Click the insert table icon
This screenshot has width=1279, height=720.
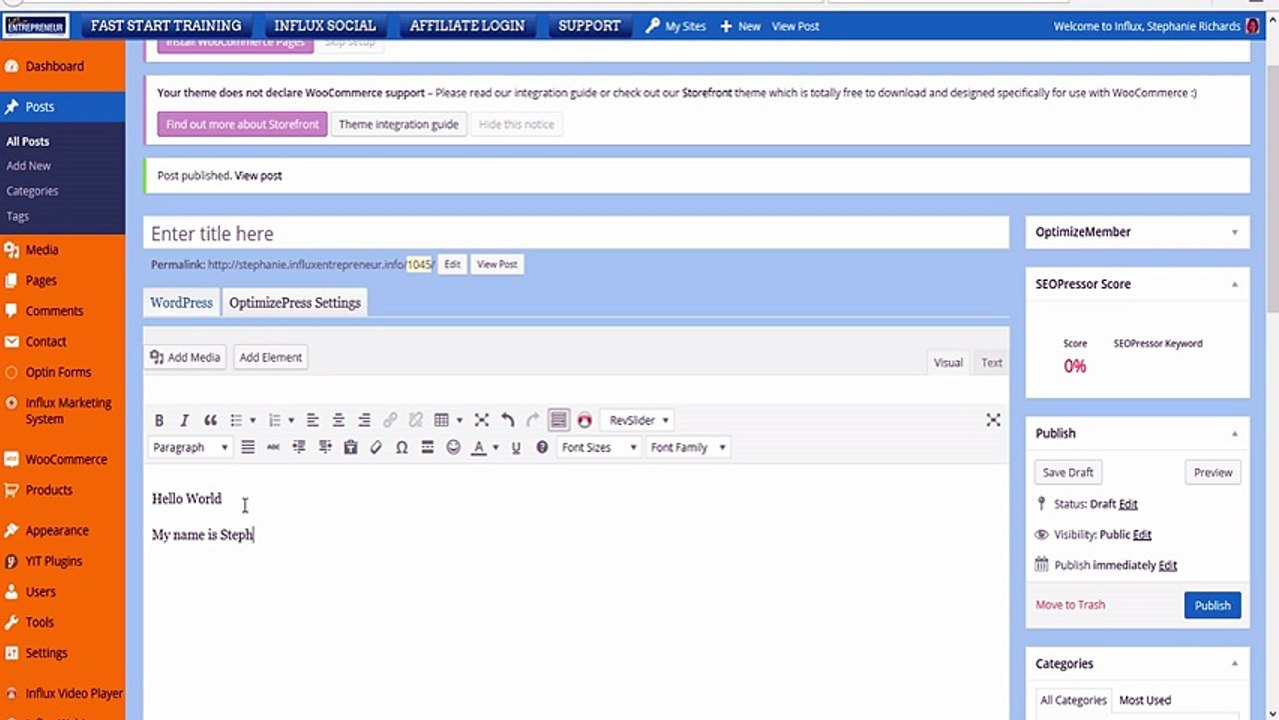[441, 420]
